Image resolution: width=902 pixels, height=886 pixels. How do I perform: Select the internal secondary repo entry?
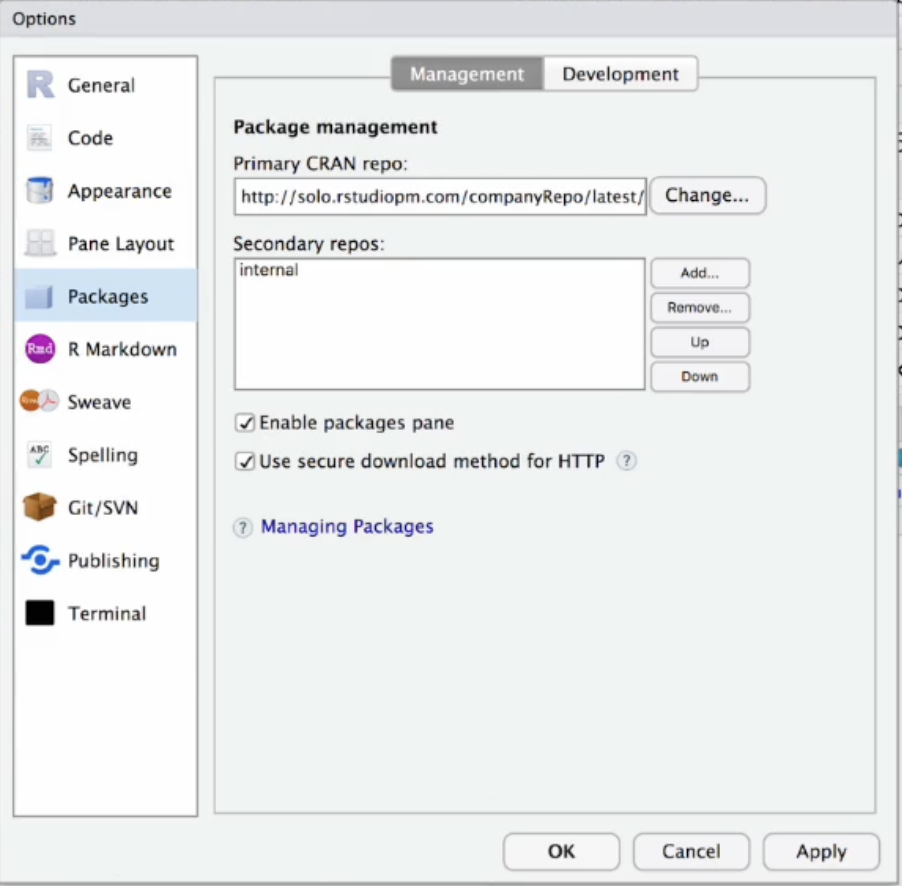(x=269, y=270)
